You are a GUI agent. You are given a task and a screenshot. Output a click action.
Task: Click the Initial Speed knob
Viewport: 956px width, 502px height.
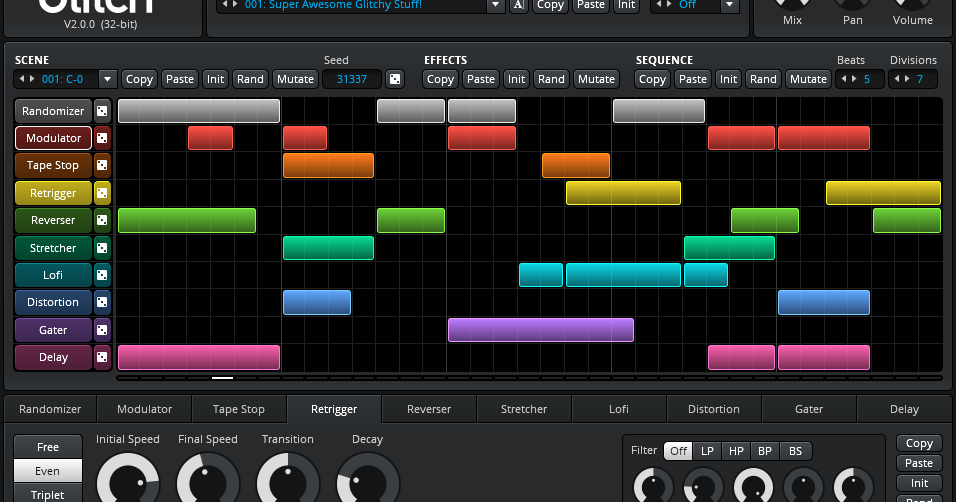(128, 482)
